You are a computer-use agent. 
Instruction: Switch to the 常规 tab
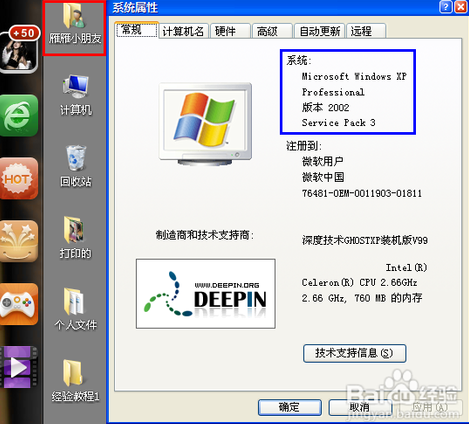coord(136,30)
